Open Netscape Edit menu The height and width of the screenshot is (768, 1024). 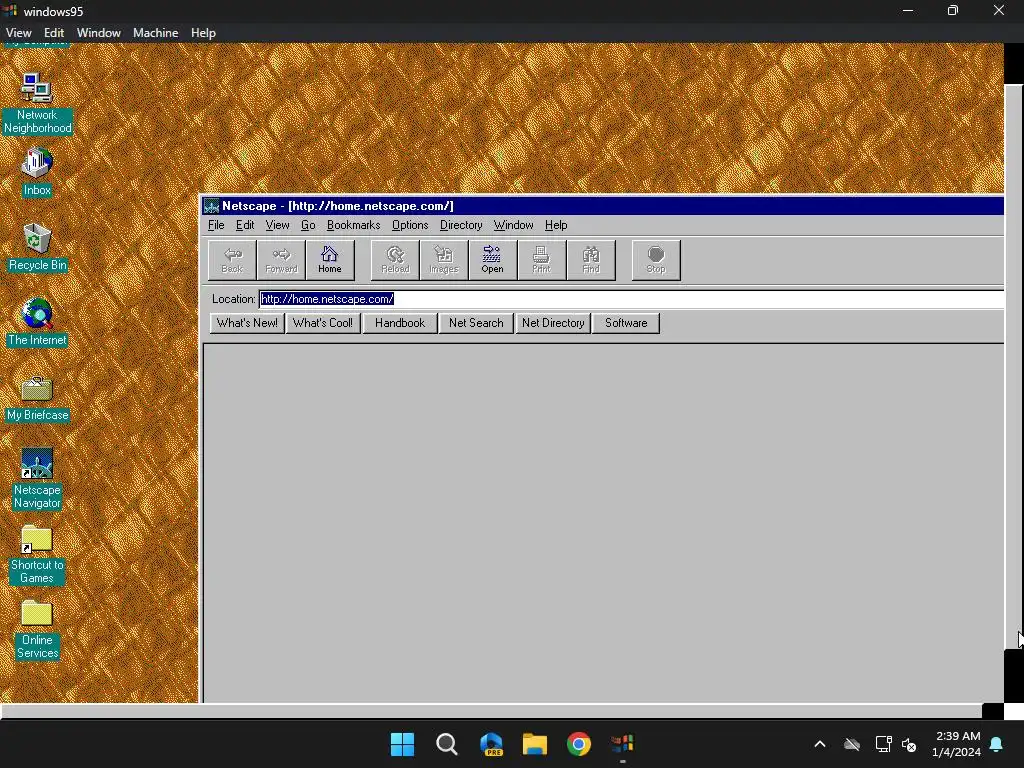click(x=245, y=225)
